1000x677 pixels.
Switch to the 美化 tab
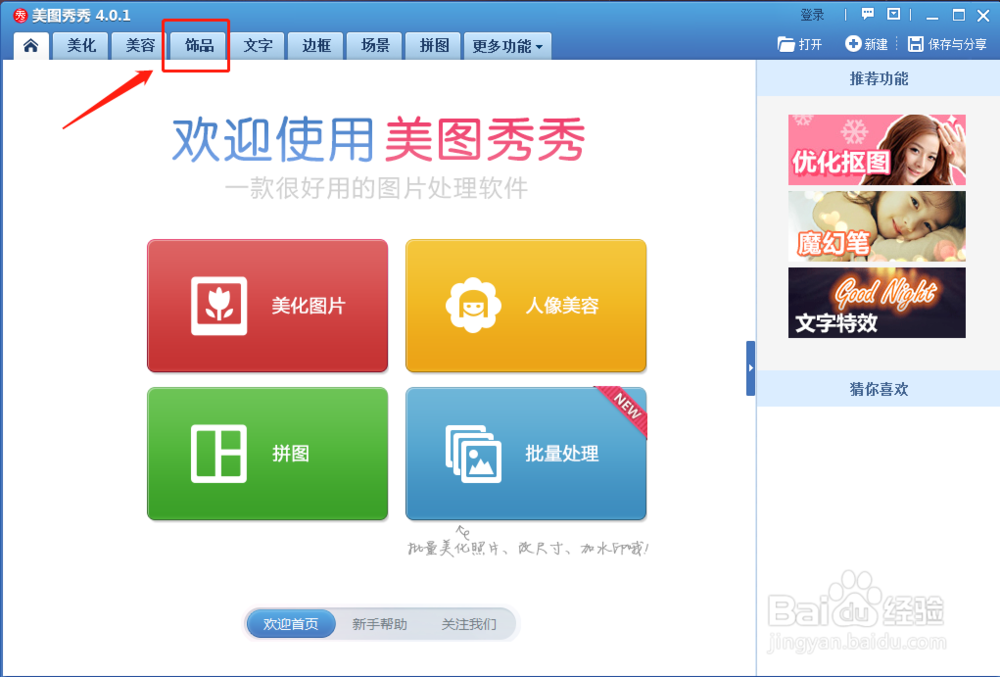(x=82, y=45)
